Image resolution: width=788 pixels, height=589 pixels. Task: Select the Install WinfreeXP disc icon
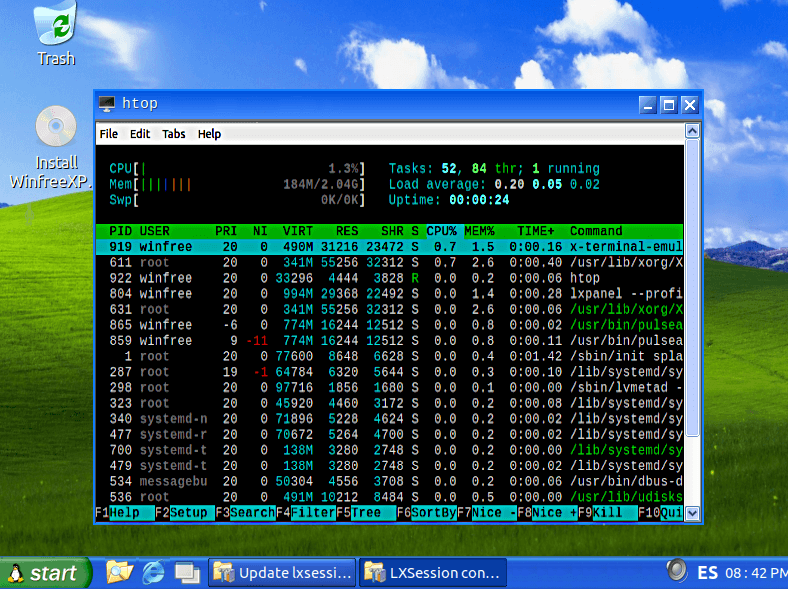(x=56, y=147)
